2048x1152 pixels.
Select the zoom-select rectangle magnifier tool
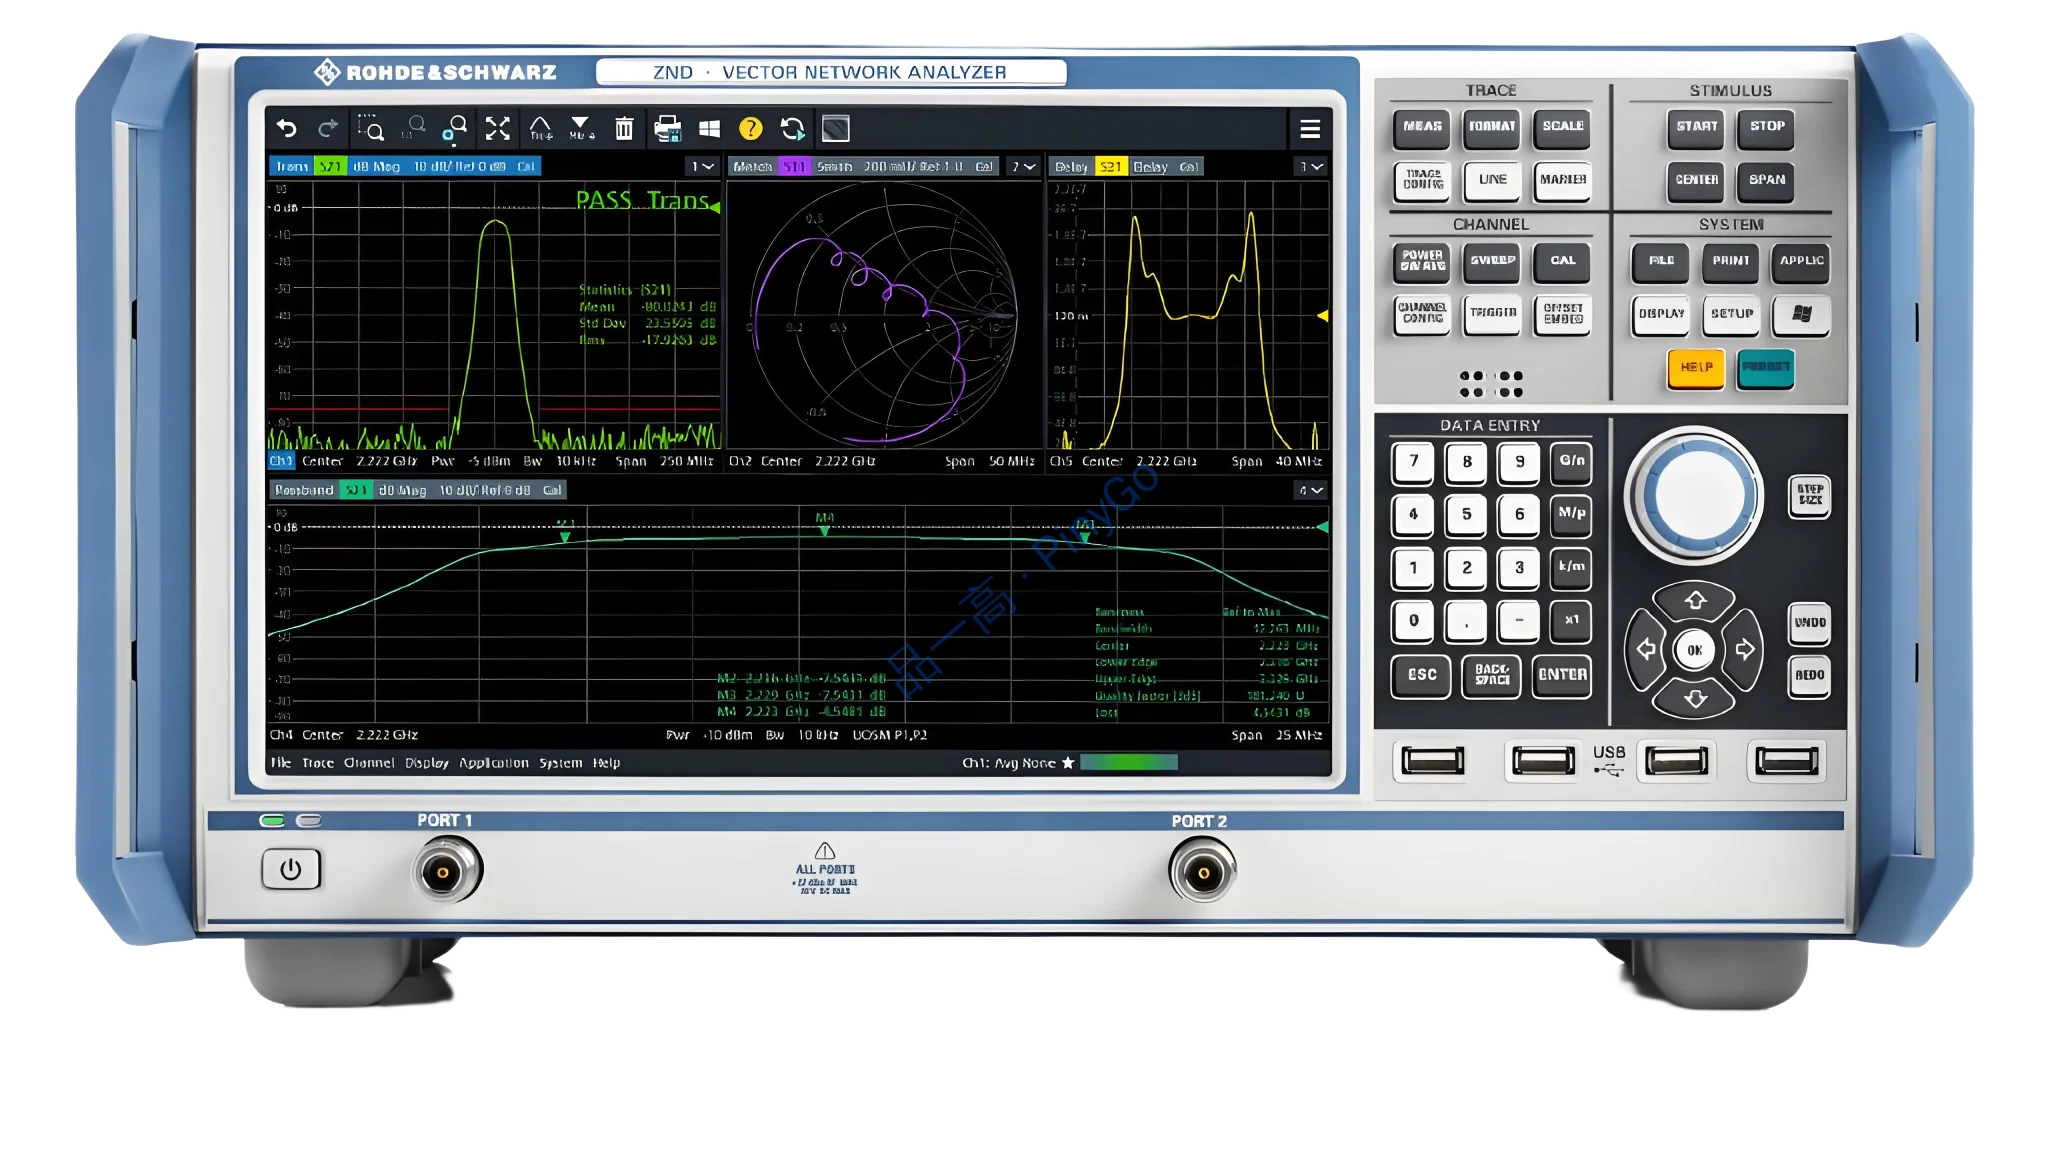point(371,128)
